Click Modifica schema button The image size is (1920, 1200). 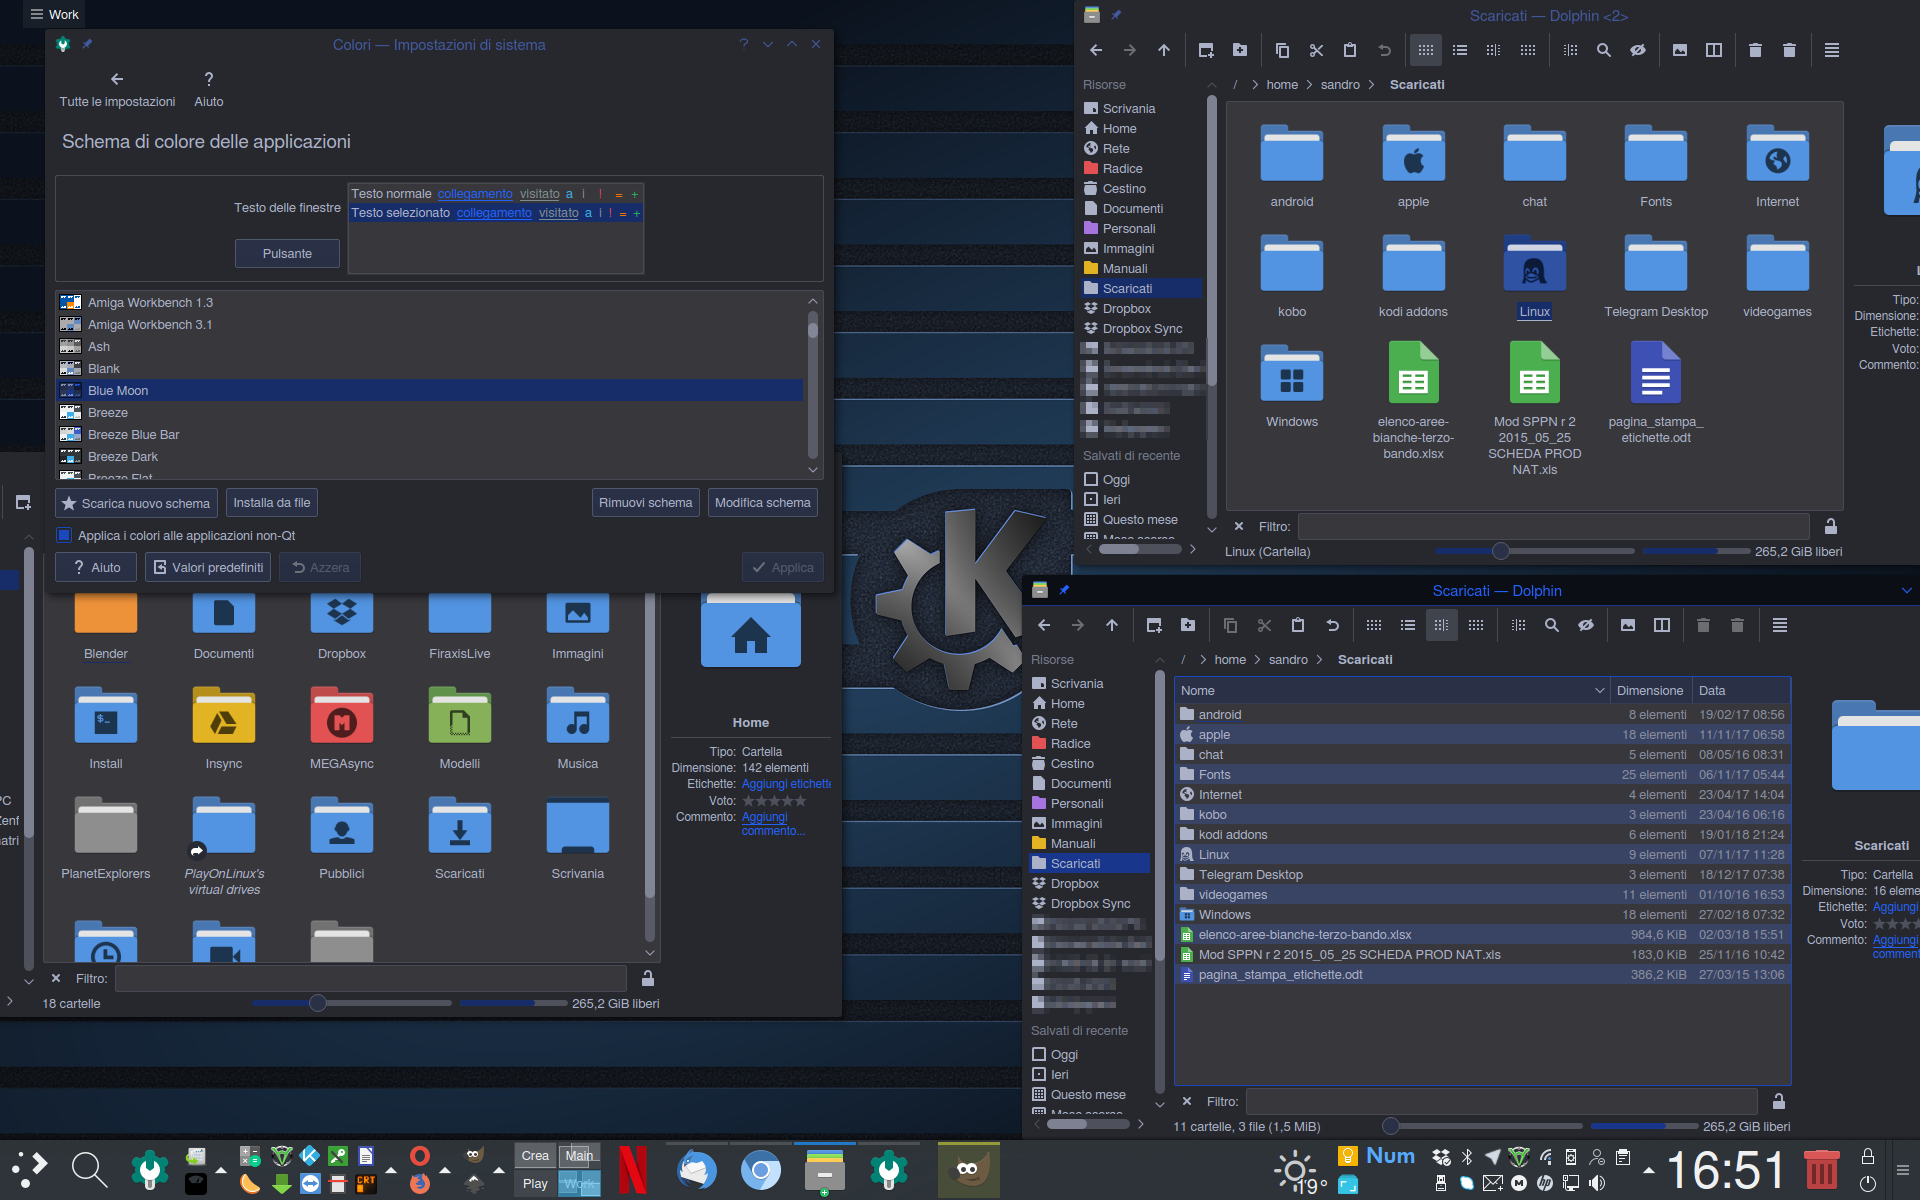point(763,503)
